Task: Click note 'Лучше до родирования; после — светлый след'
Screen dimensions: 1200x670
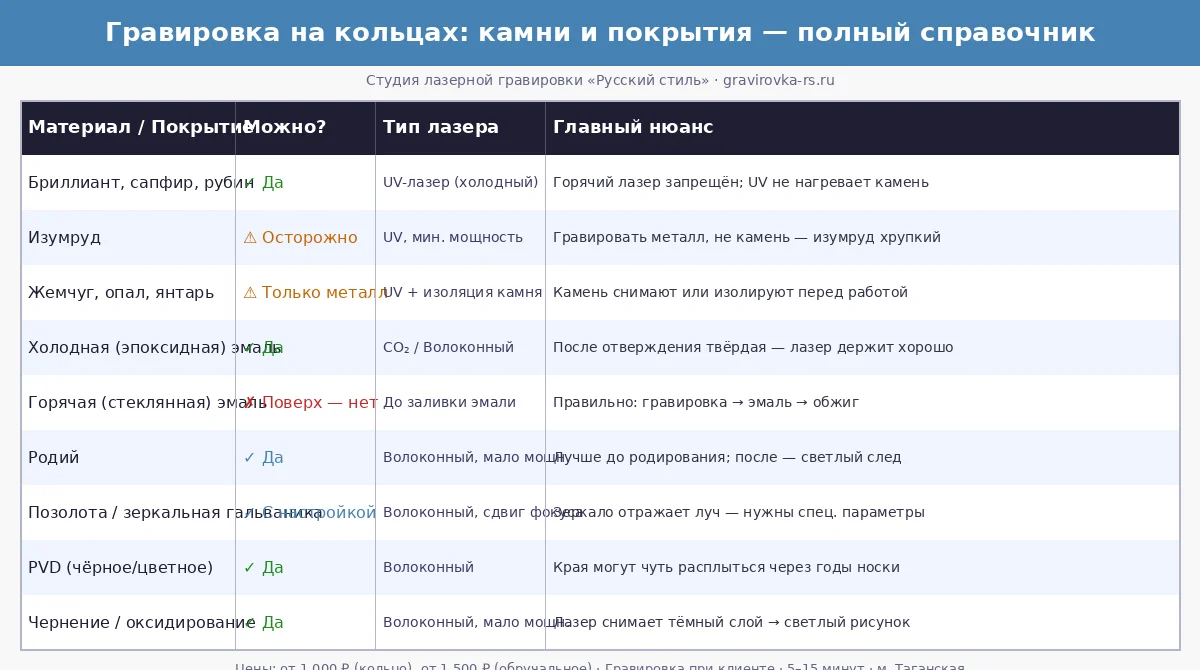Action: click(x=727, y=458)
